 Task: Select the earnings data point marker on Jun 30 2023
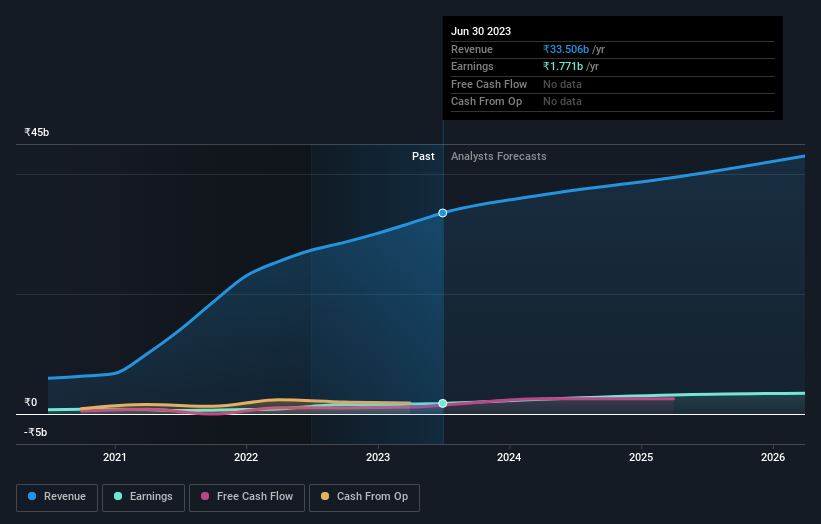coord(442,403)
